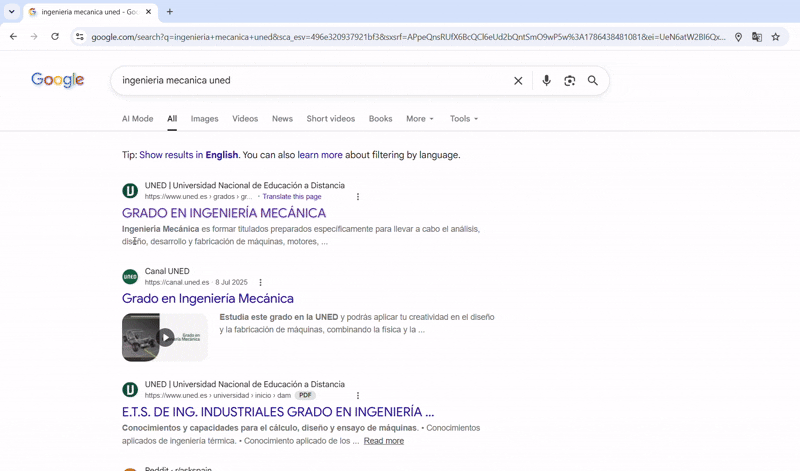Open the tab search chevron
This screenshot has height=471, width=800.
pos(12,11)
